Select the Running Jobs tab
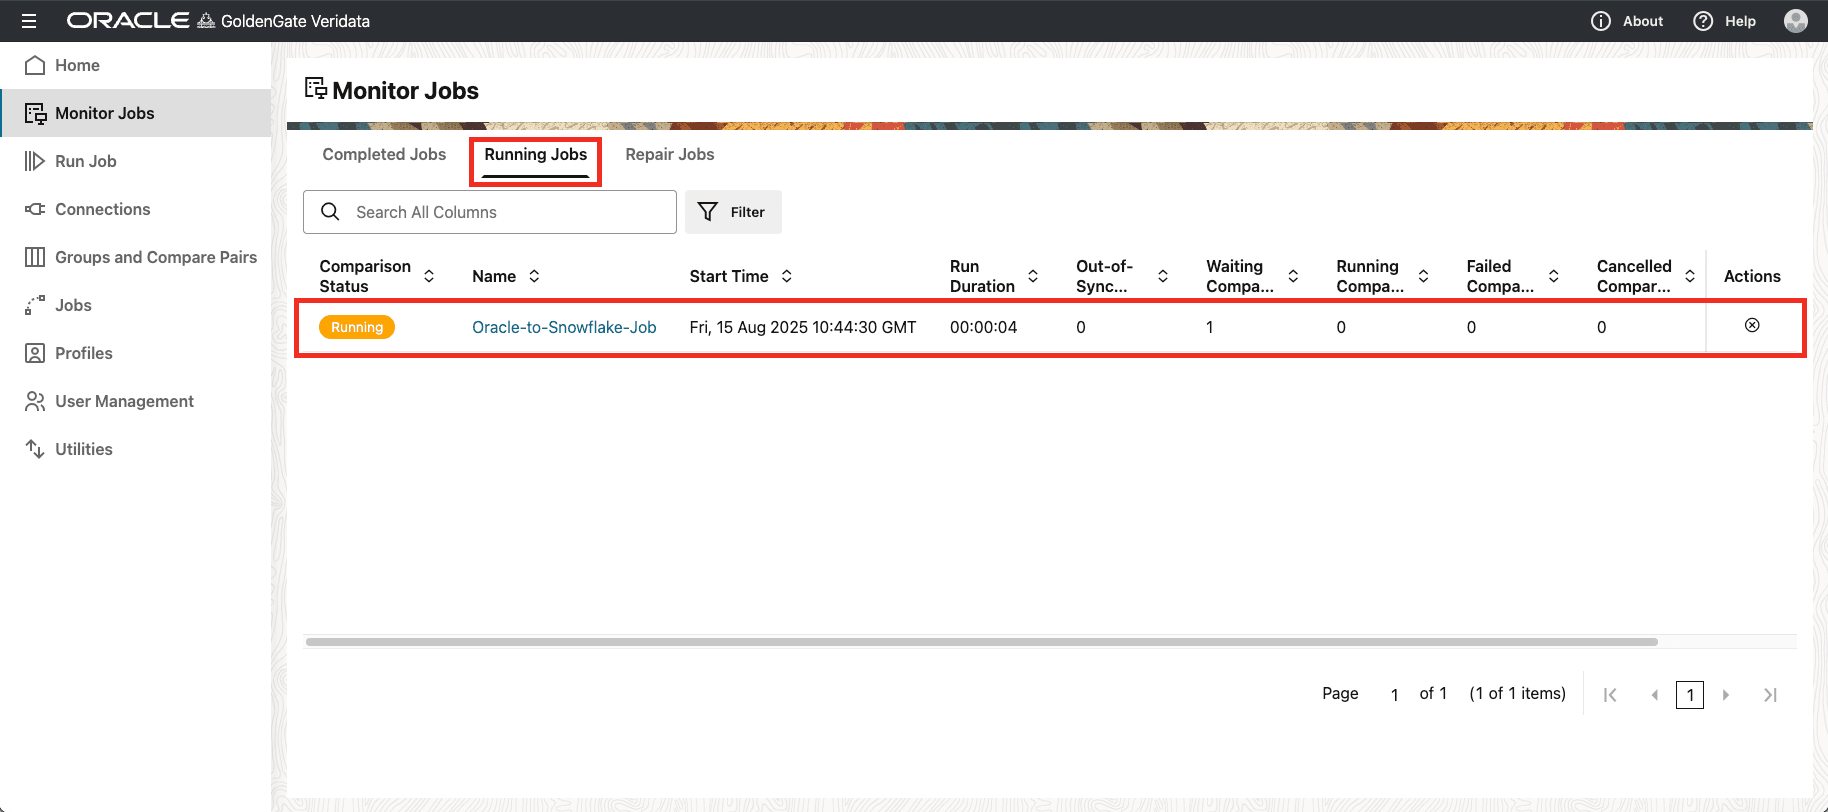 [536, 154]
